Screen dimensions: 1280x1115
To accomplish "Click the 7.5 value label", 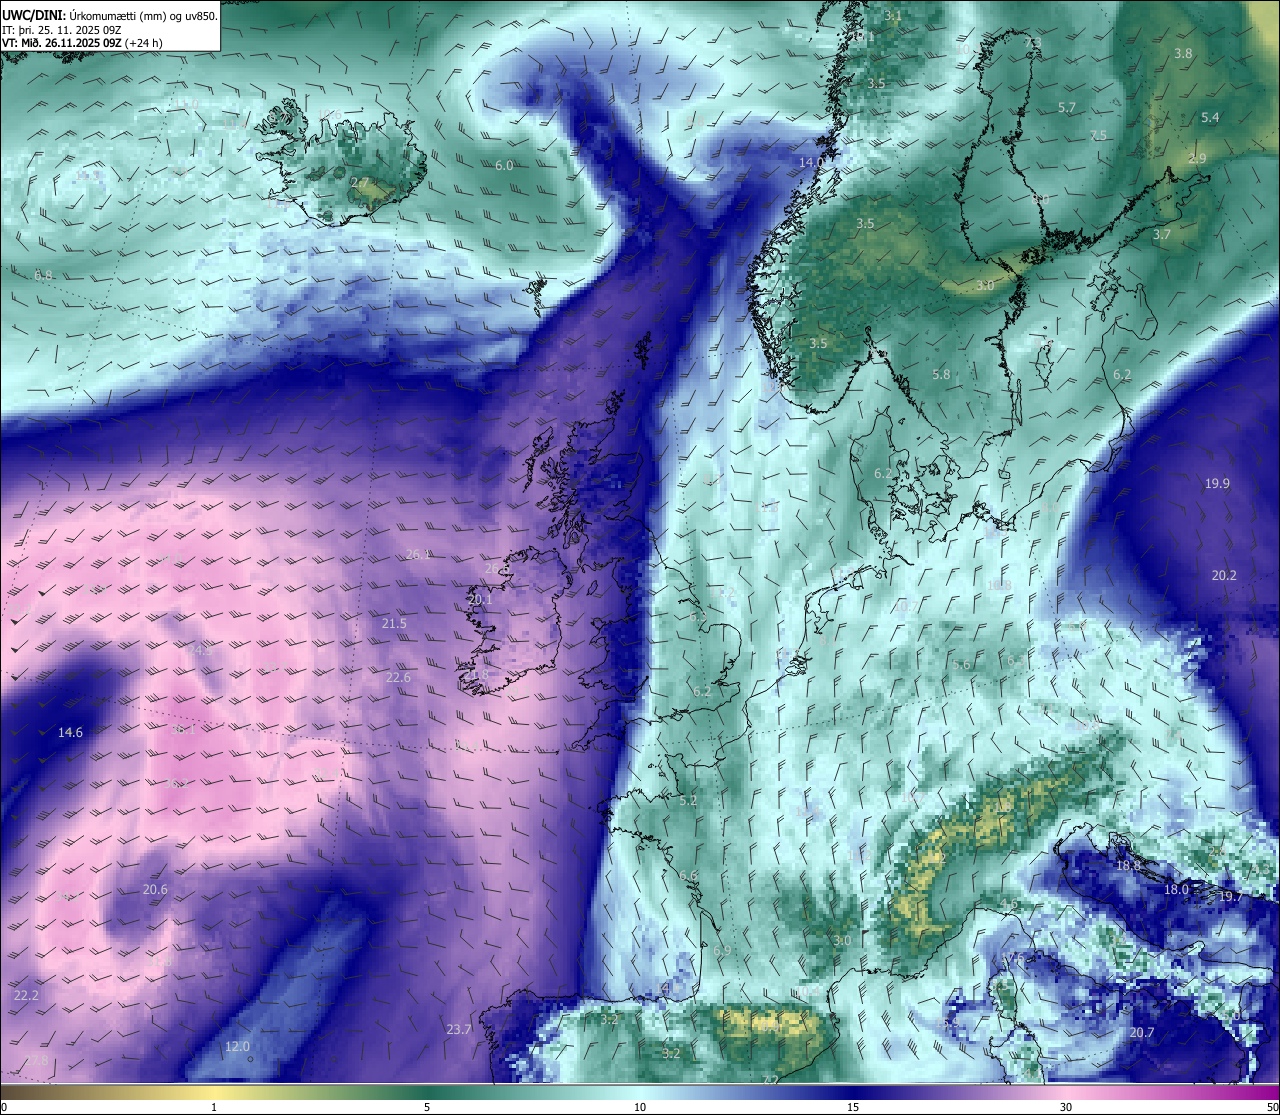I will coord(1098,136).
